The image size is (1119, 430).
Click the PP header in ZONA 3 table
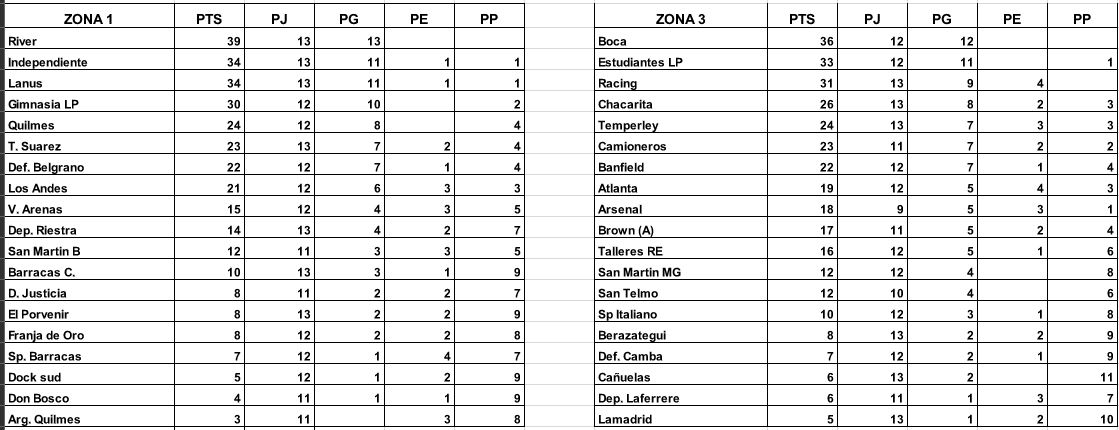tap(1082, 19)
